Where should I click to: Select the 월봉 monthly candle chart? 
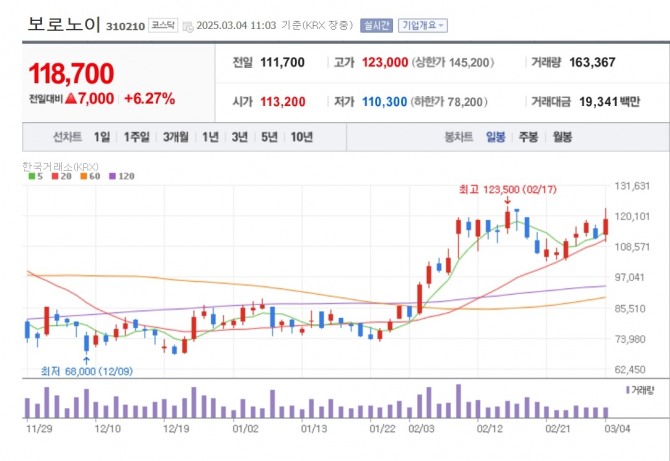(562, 137)
